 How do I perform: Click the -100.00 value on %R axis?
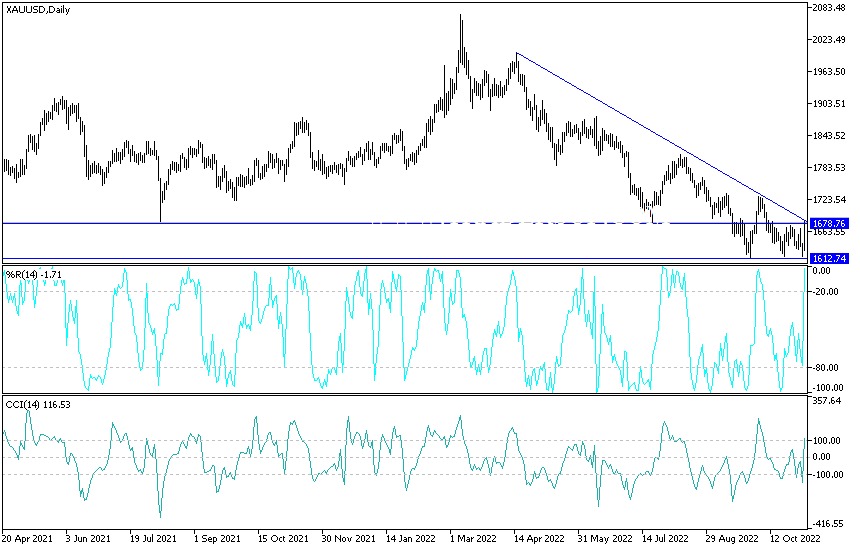click(827, 388)
